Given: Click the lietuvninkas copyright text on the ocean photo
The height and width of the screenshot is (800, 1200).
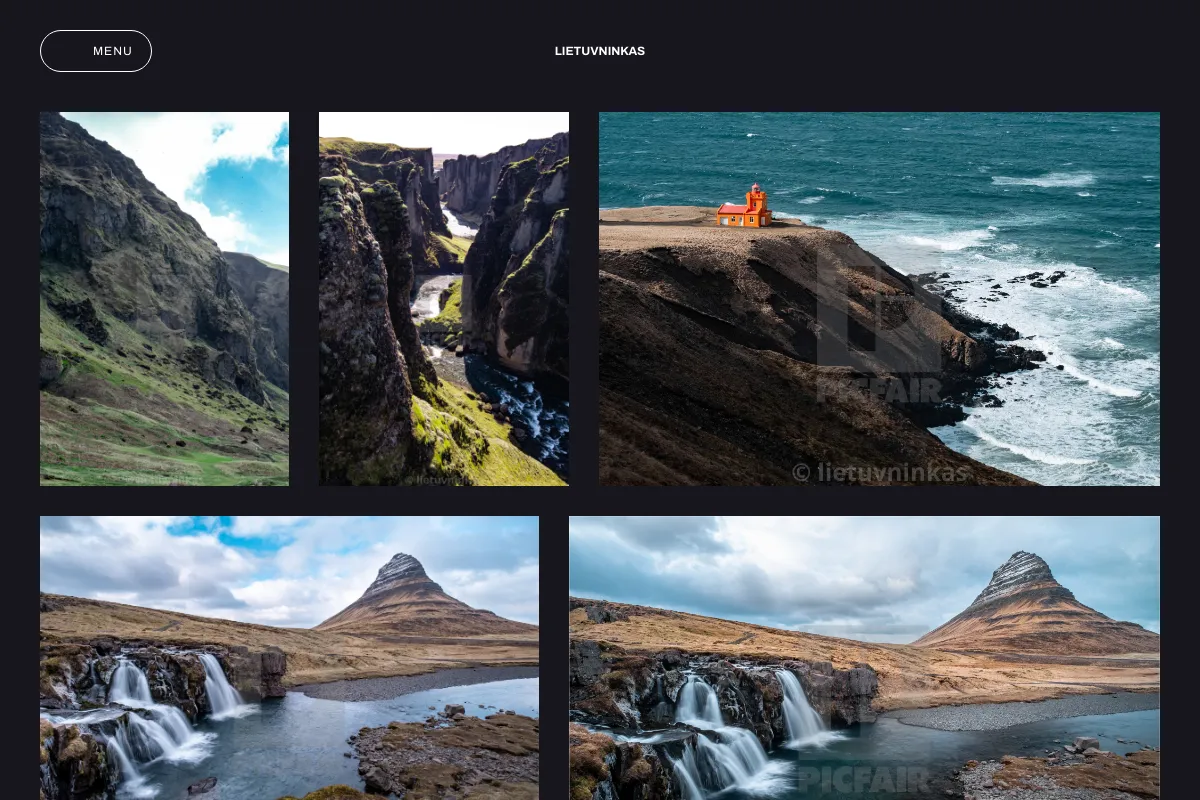Looking at the screenshot, I should point(880,472).
